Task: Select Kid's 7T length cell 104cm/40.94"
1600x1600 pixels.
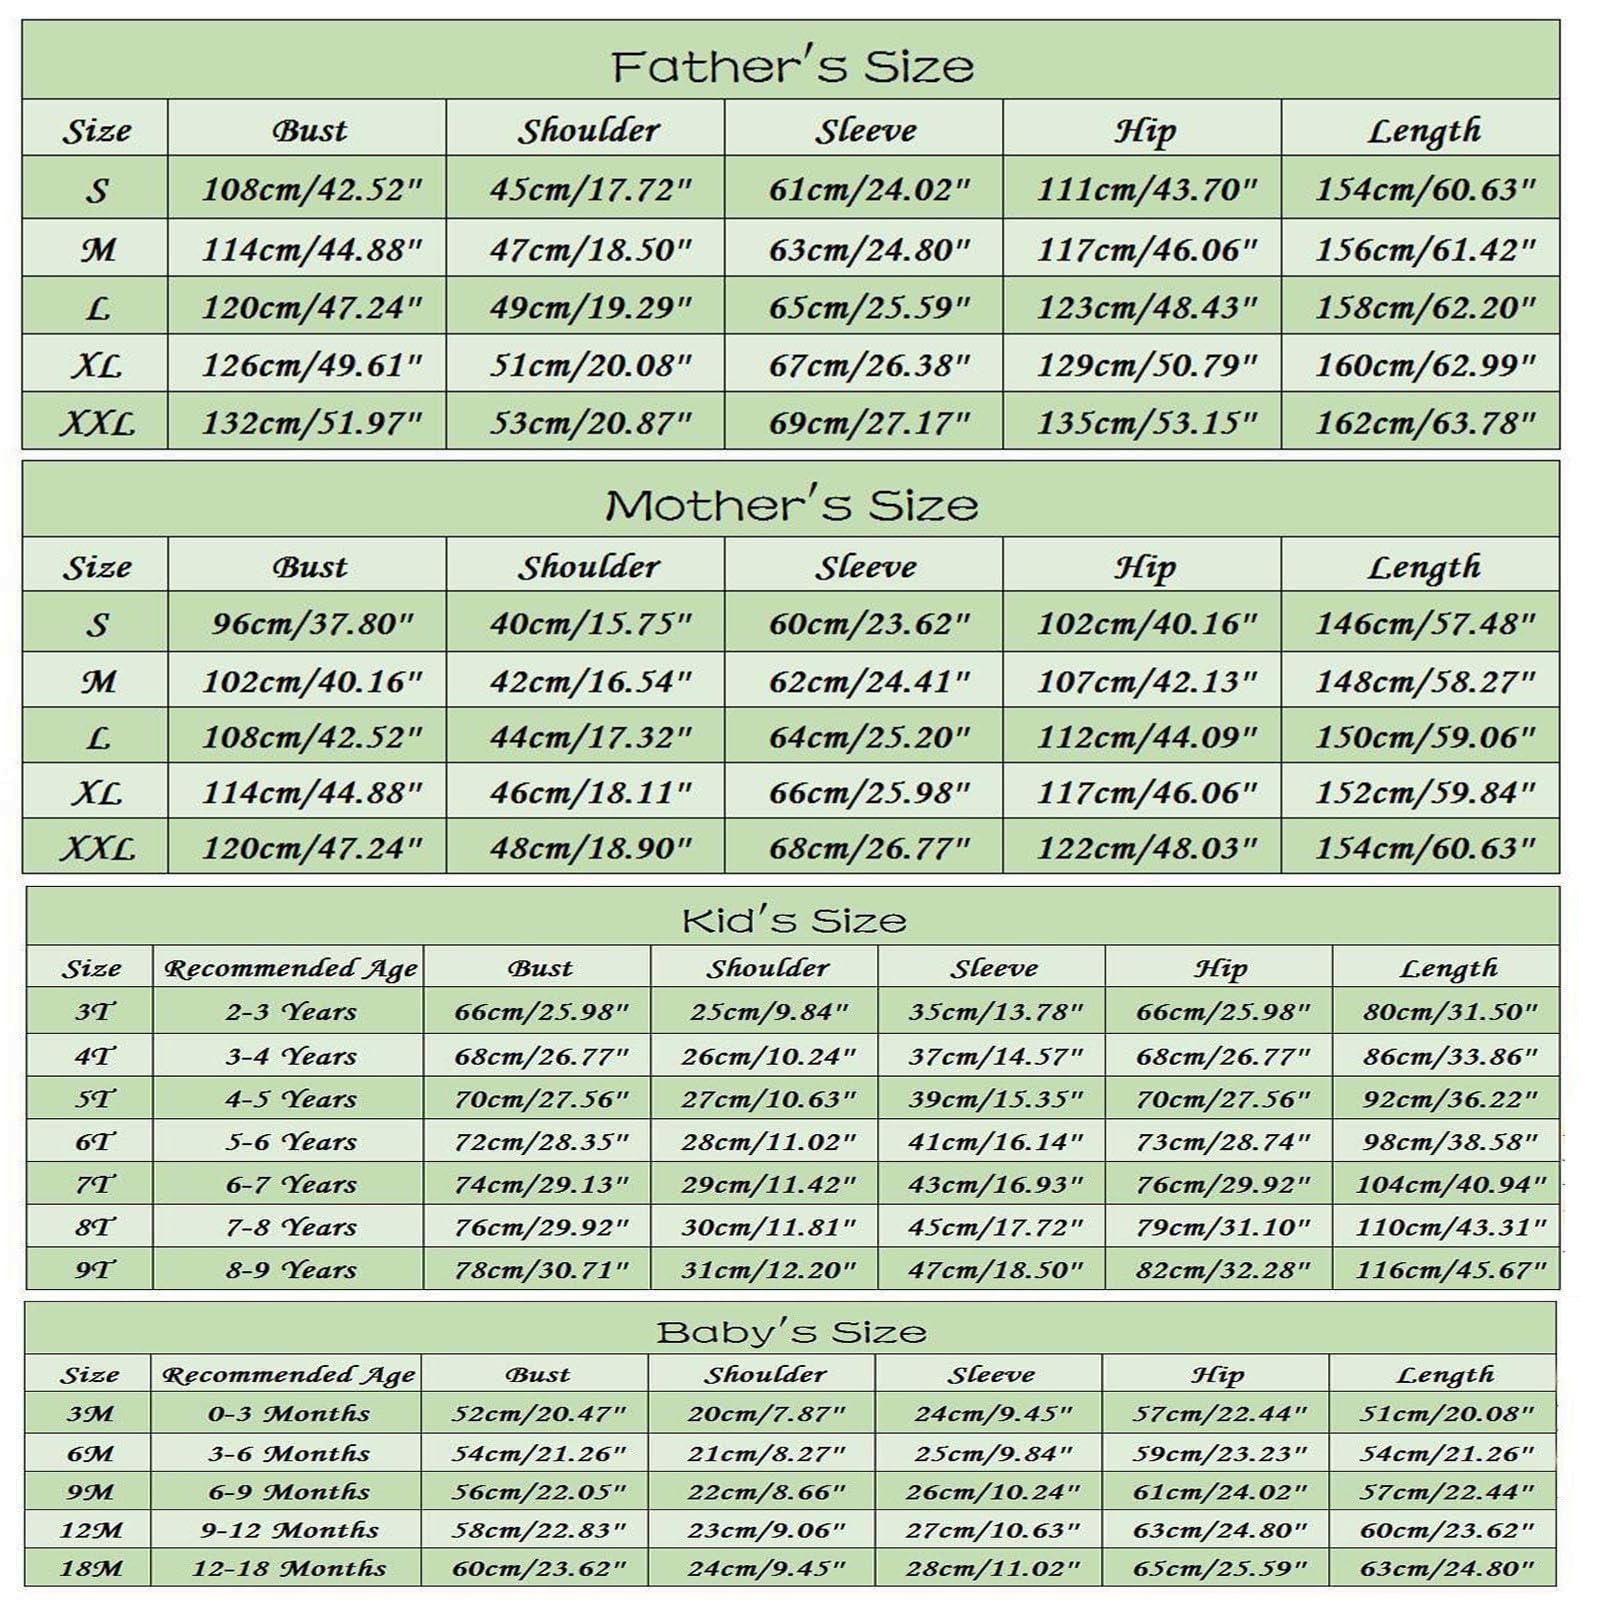Action: click(x=1450, y=1185)
